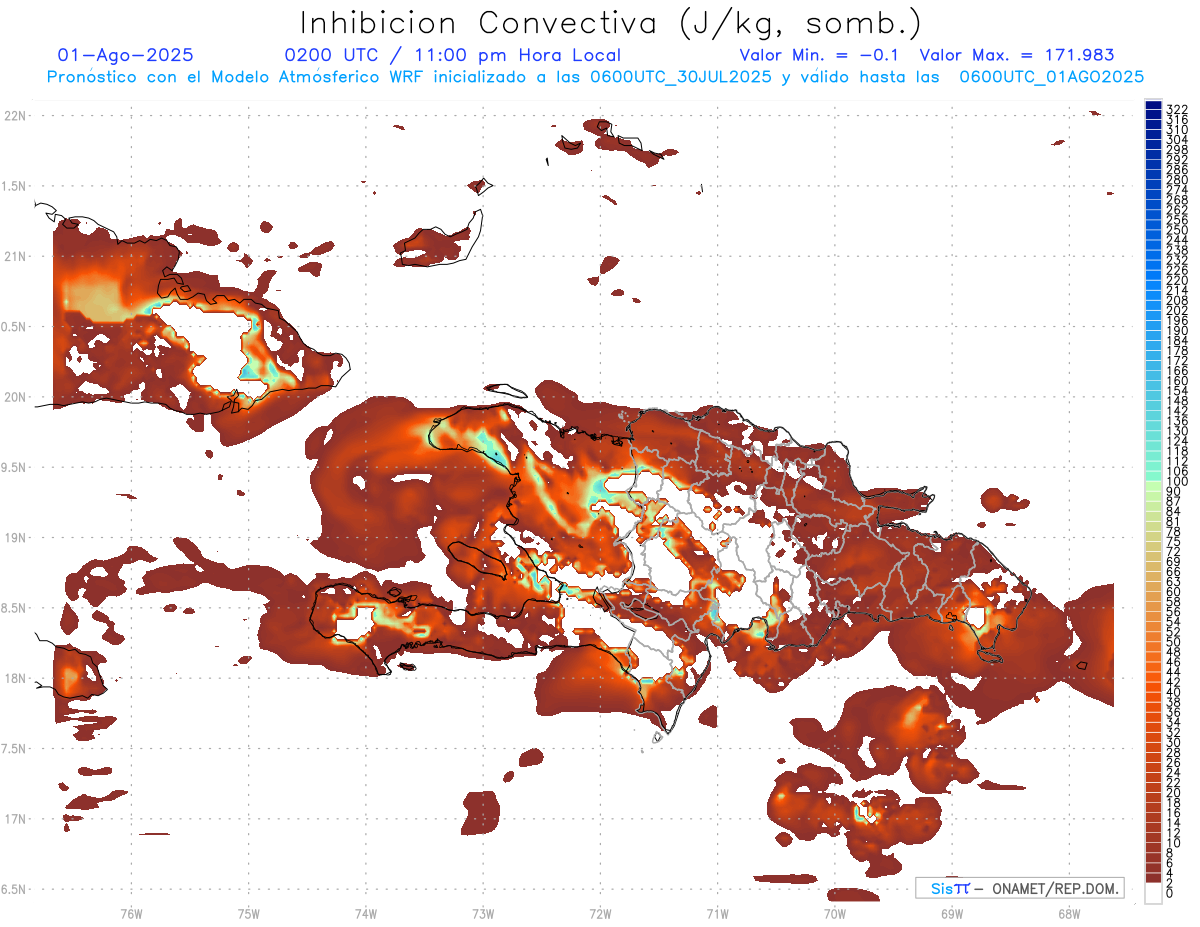The image size is (1200, 927).
Task: Click the 18N latitude label
Action: tap(15, 678)
